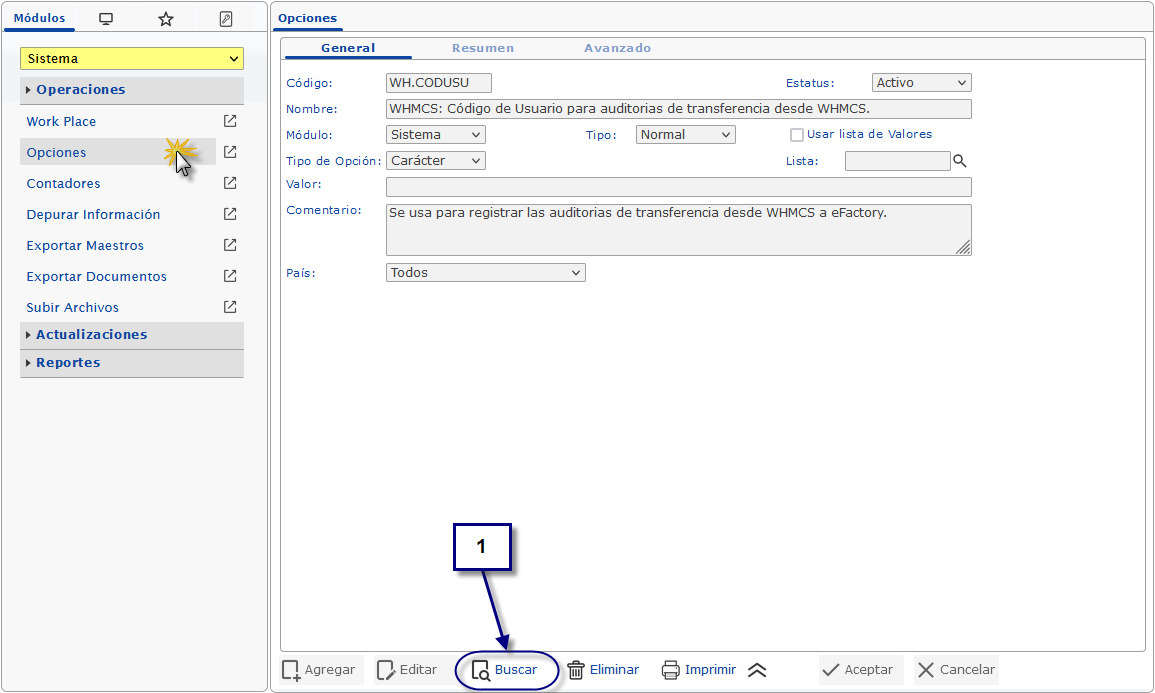
Task: Open Subir Archivos external link icon
Action: pos(230,307)
